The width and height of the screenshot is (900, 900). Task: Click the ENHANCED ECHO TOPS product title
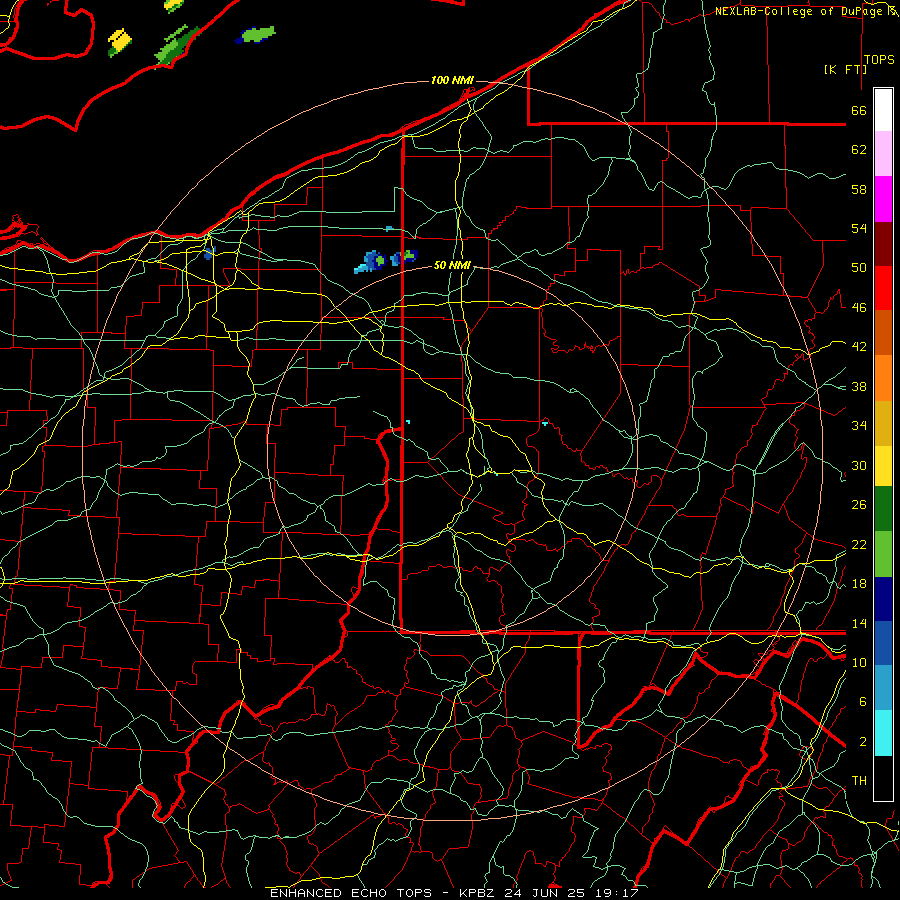point(351,893)
